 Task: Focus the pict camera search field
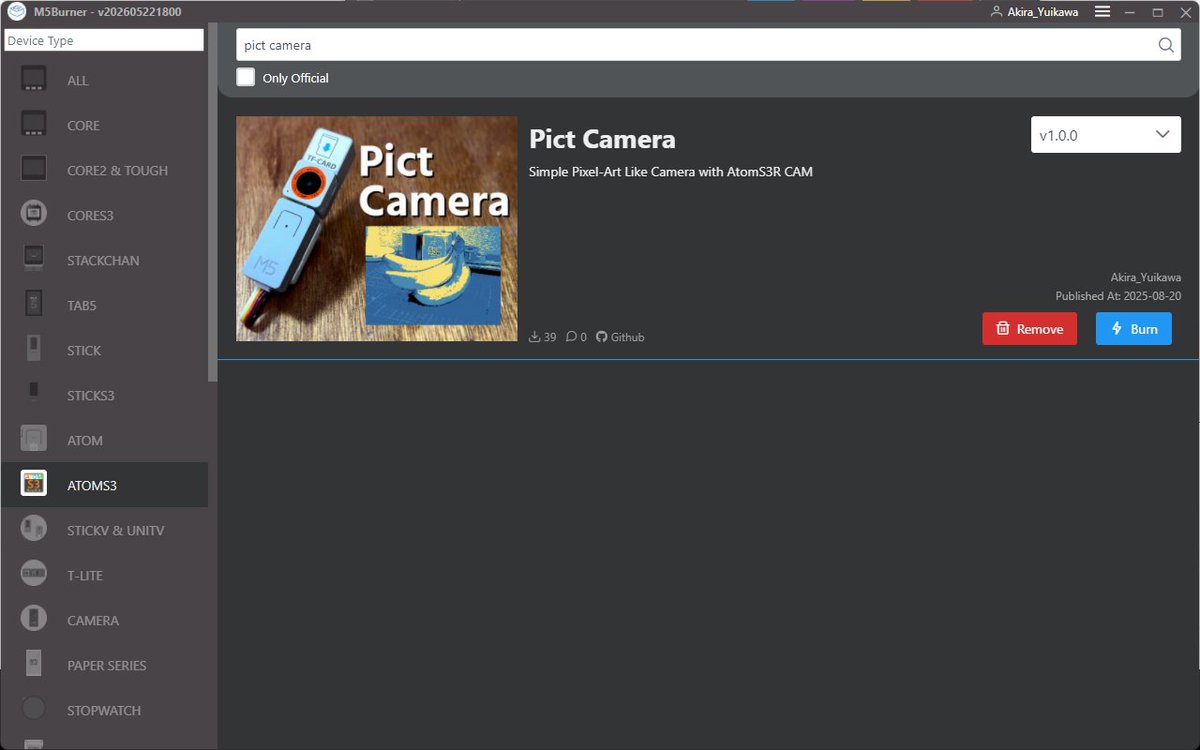[x=708, y=45]
